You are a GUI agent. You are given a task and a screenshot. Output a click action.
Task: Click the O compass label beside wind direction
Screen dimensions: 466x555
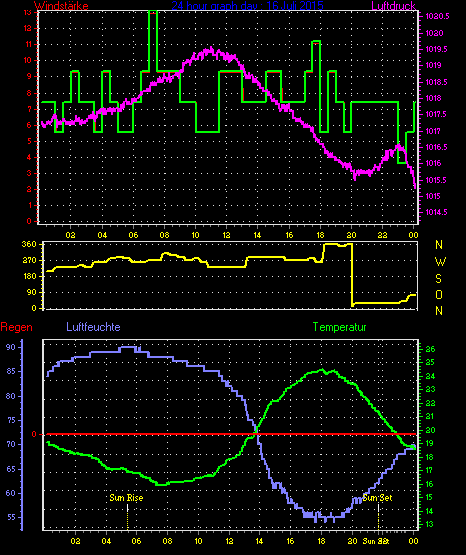click(439, 294)
